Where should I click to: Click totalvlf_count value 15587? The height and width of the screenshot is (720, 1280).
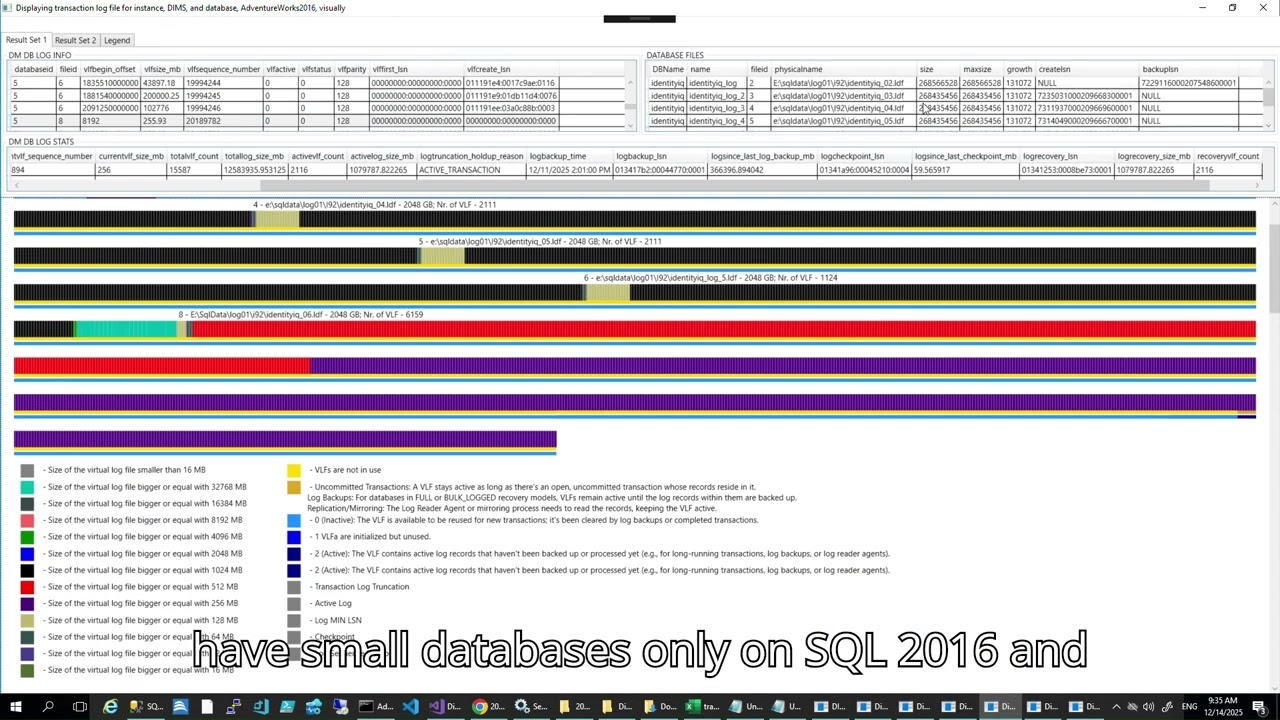[x=194, y=170]
